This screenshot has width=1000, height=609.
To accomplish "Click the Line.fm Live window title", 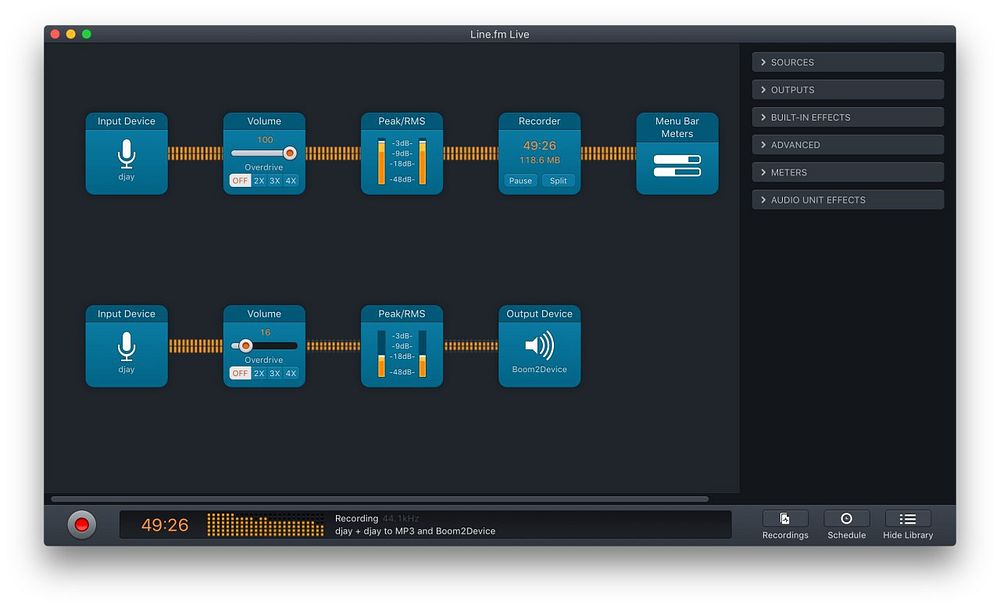I will point(499,34).
